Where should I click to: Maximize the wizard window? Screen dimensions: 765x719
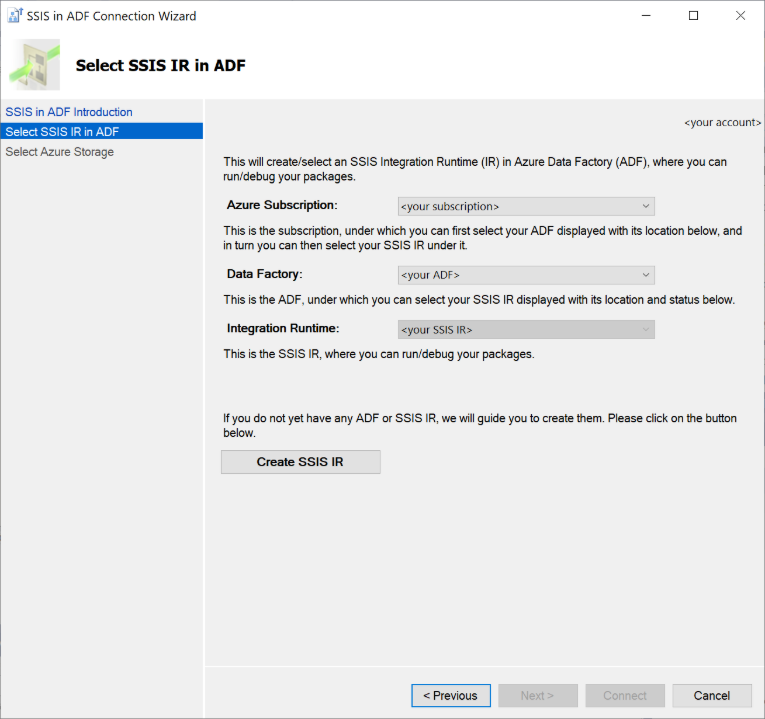click(x=693, y=16)
